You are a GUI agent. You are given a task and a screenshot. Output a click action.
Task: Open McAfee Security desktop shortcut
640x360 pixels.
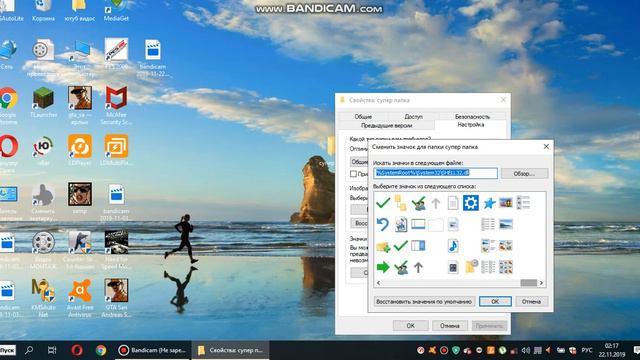(116, 105)
